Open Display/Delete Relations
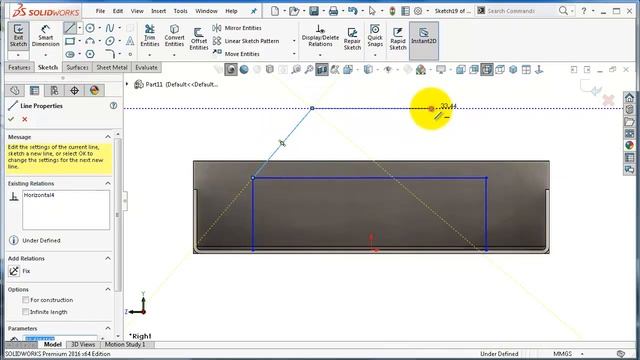Screen dimensions: 640x360 click(x=320, y=36)
